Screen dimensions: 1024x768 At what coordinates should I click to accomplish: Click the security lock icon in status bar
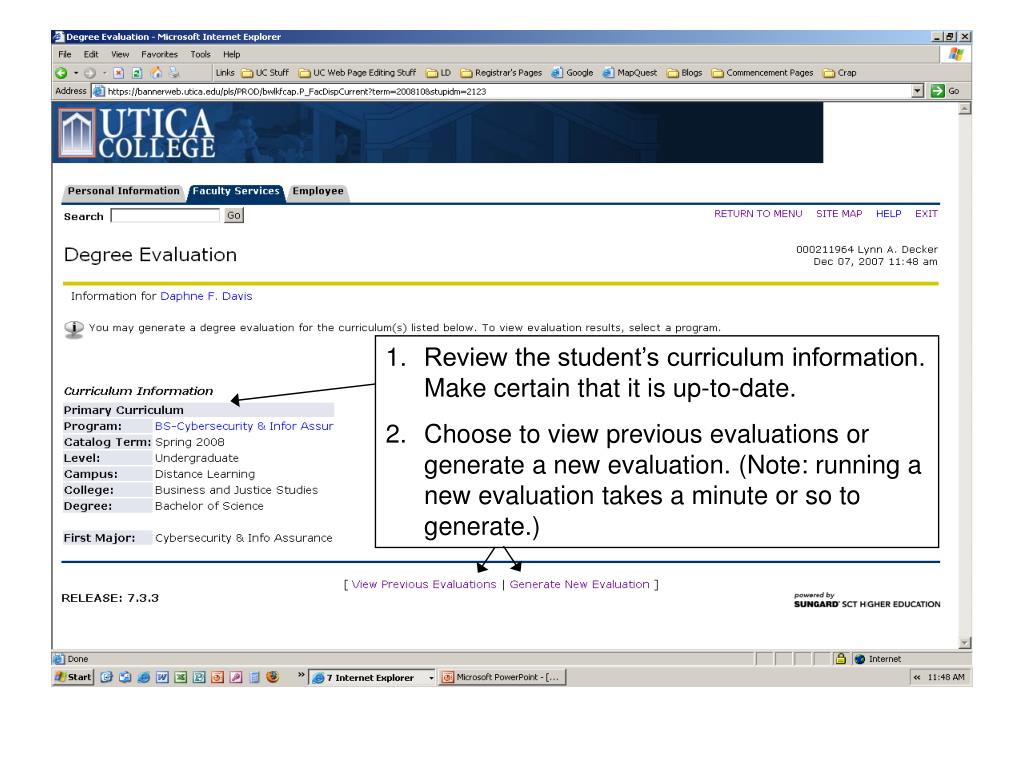(x=840, y=659)
